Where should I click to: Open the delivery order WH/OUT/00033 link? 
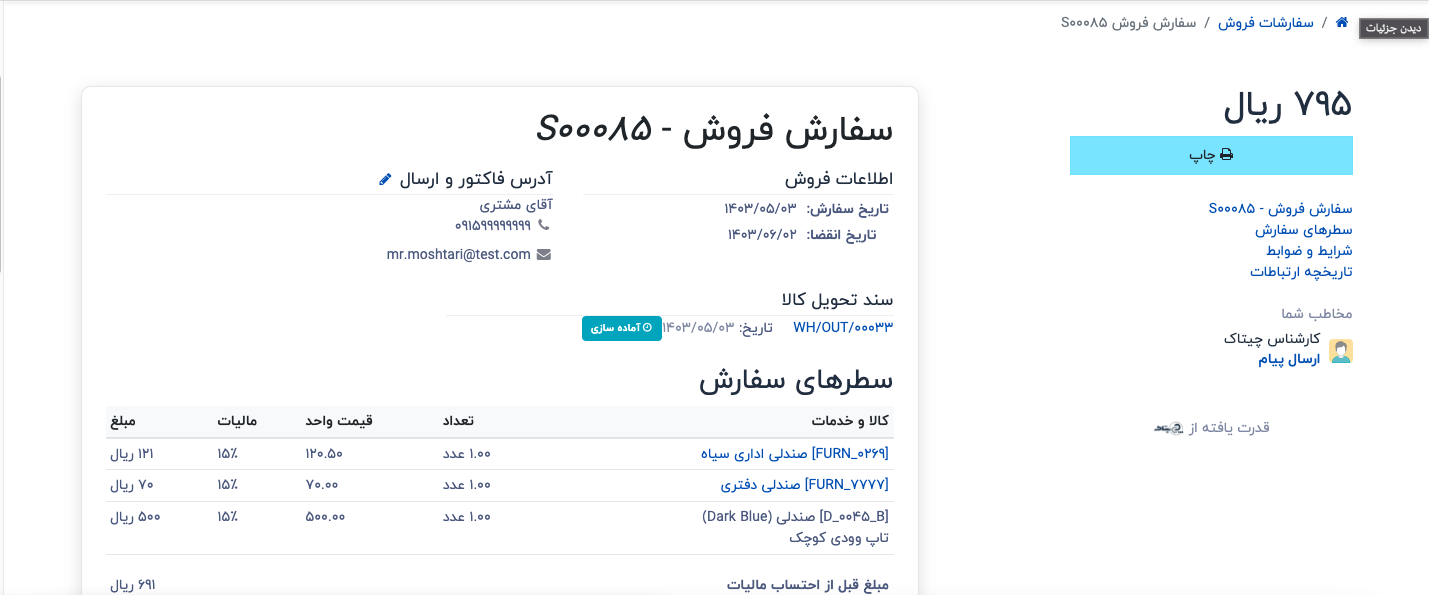pyautogui.click(x=842, y=327)
